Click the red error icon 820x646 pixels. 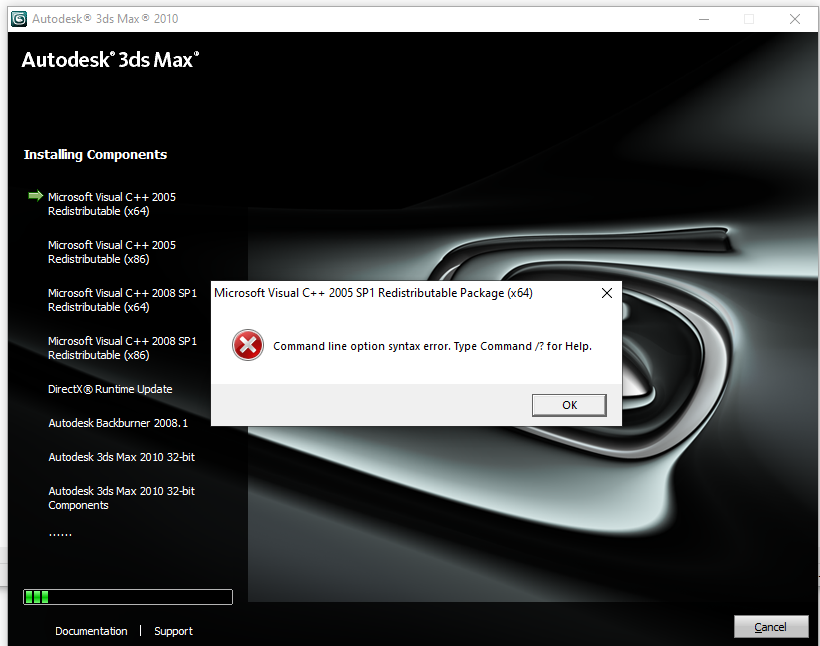pos(248,345)
